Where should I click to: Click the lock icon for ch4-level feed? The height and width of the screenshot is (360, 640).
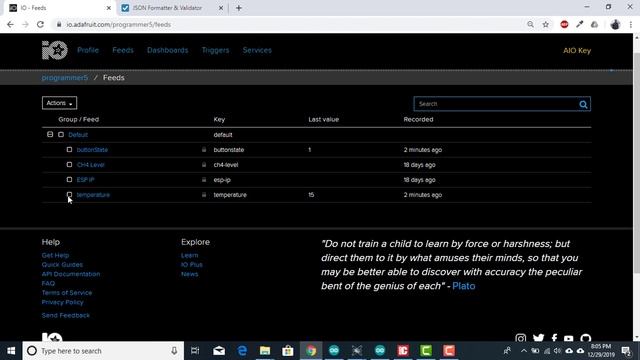(204, 164)
